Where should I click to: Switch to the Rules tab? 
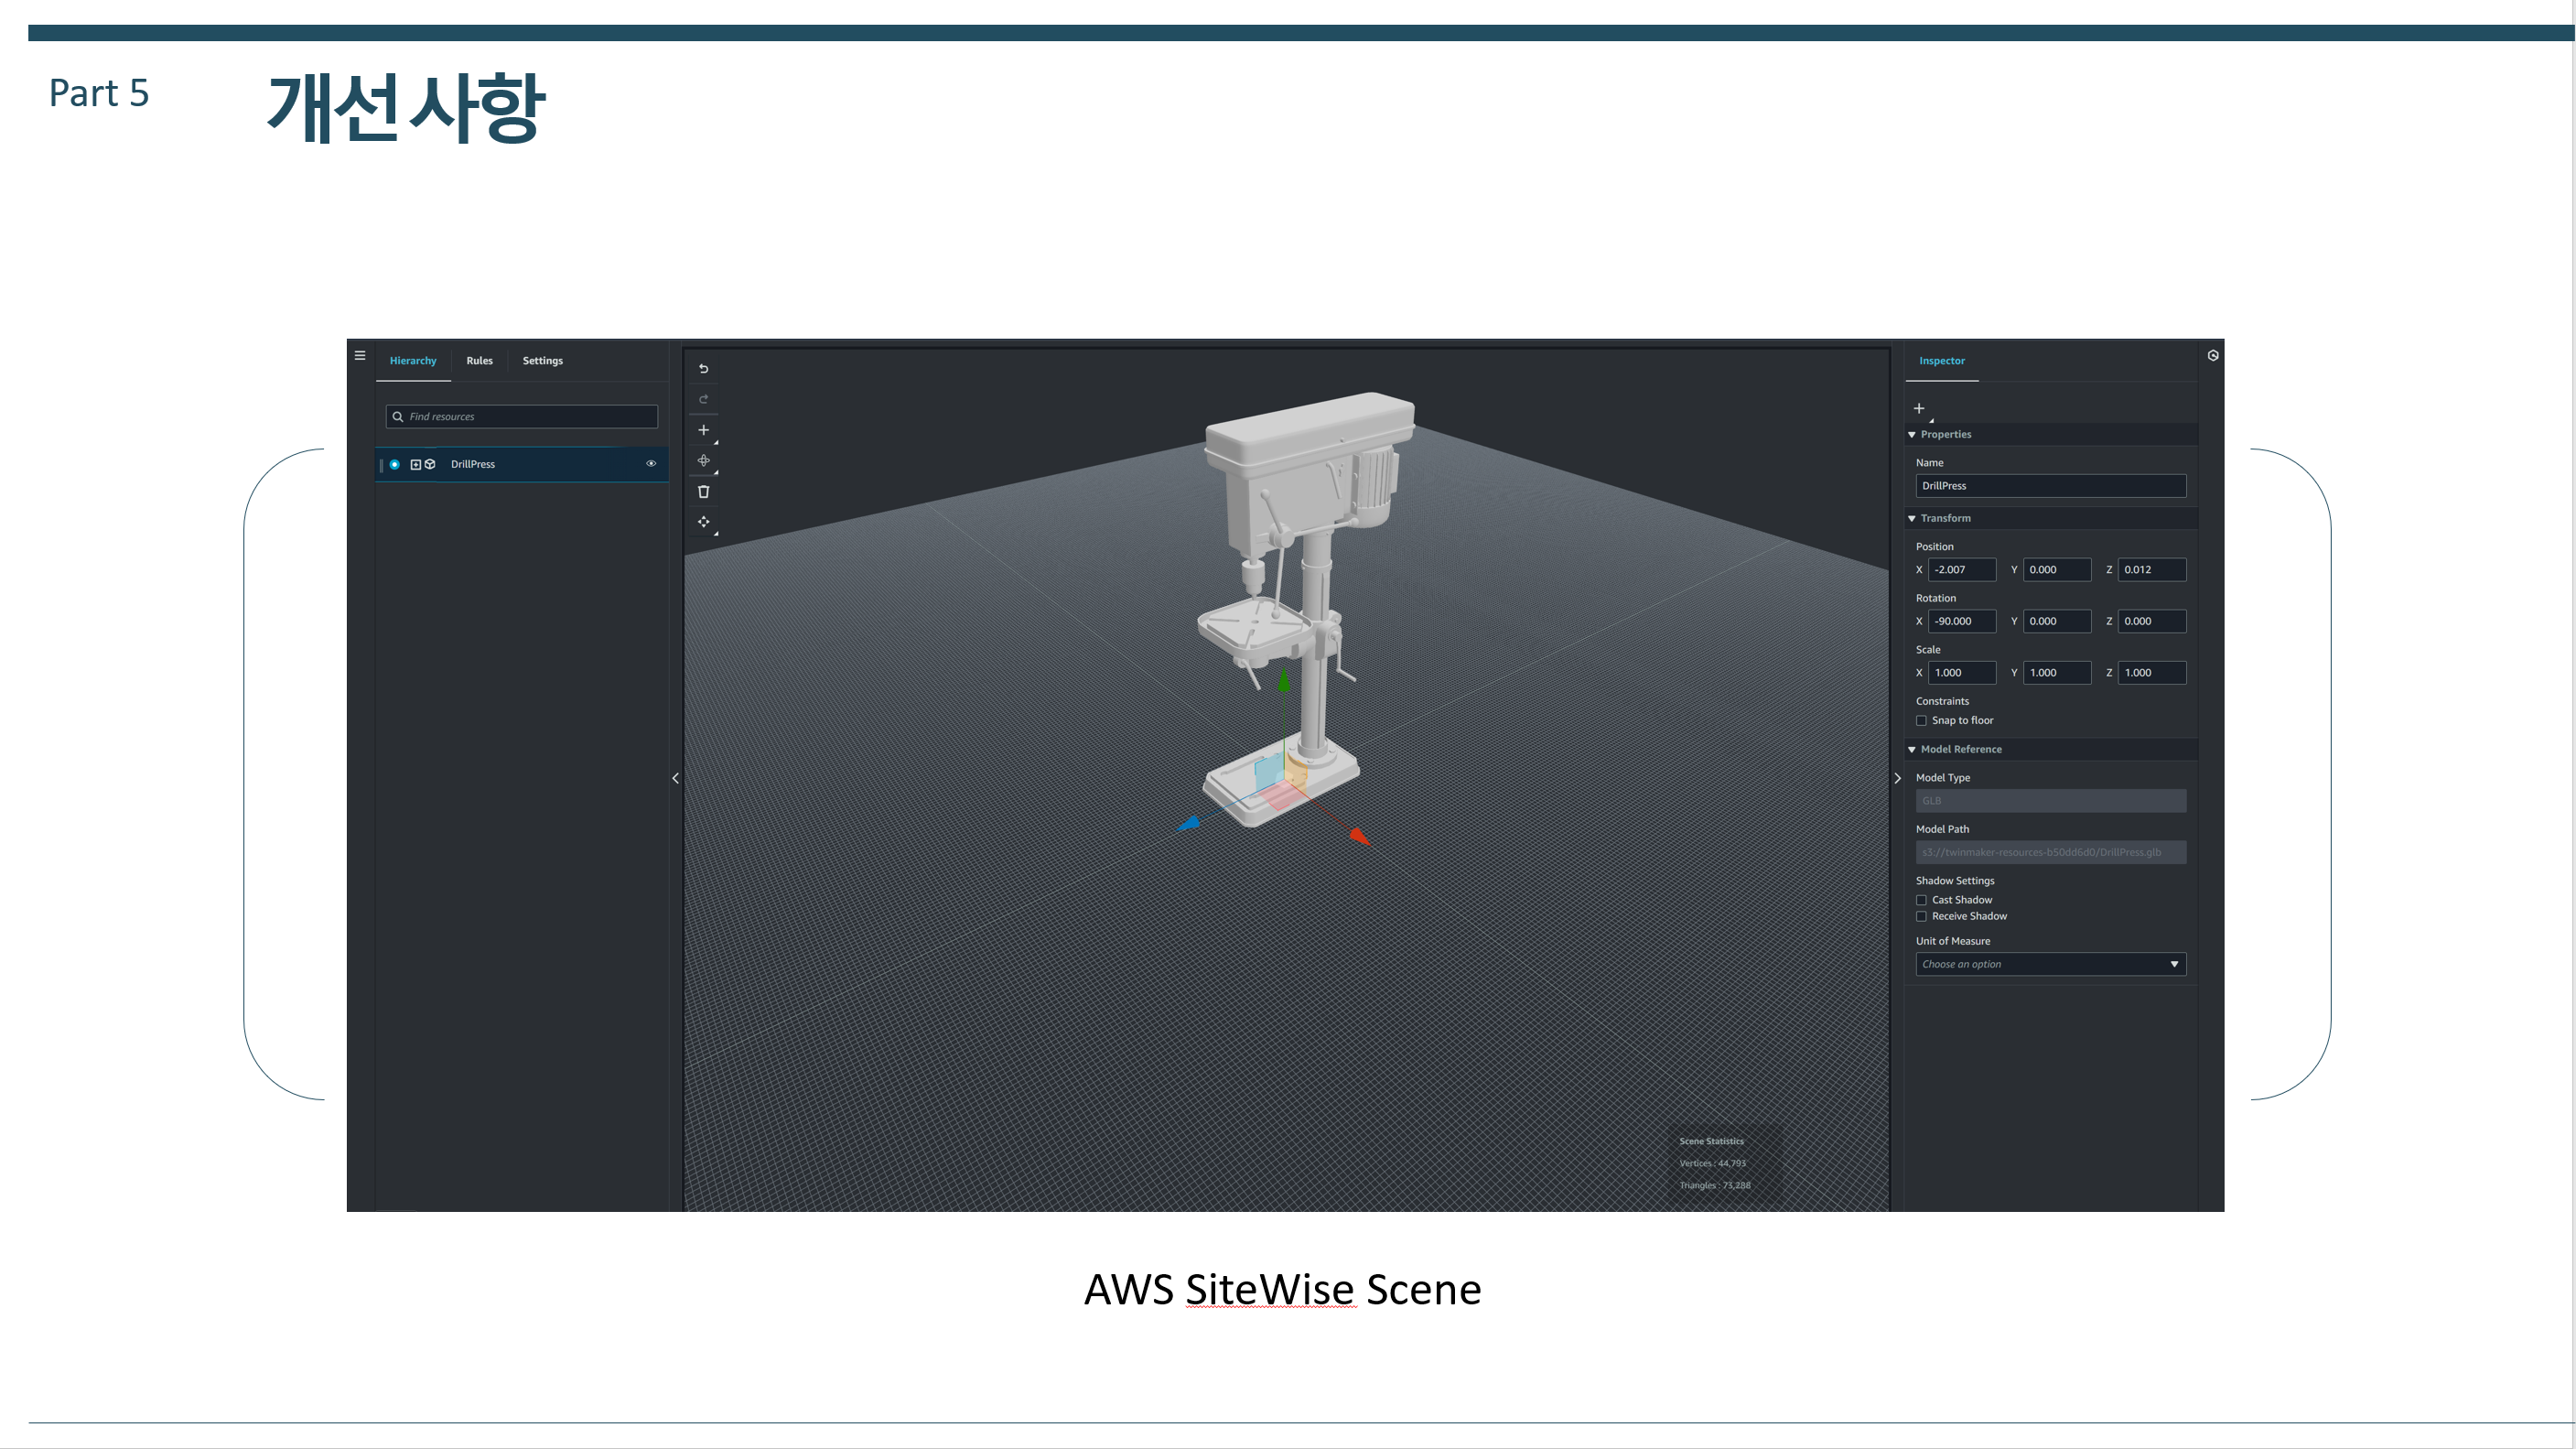click(479, 361)
